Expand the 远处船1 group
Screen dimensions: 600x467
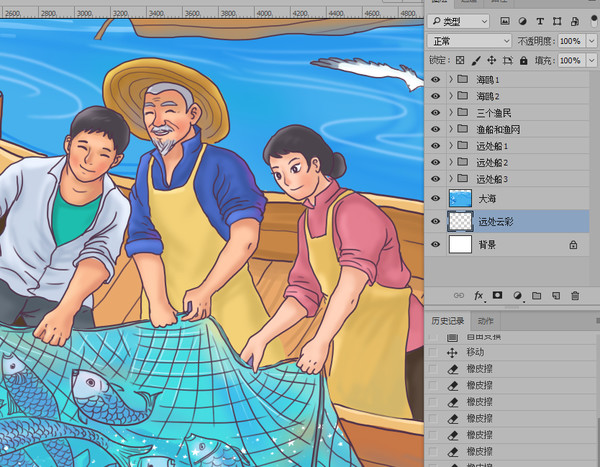451,145
